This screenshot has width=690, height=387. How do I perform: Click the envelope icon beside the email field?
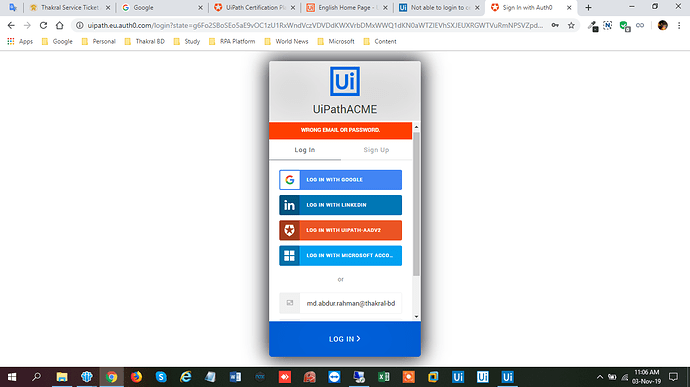[x=290, y=303]
